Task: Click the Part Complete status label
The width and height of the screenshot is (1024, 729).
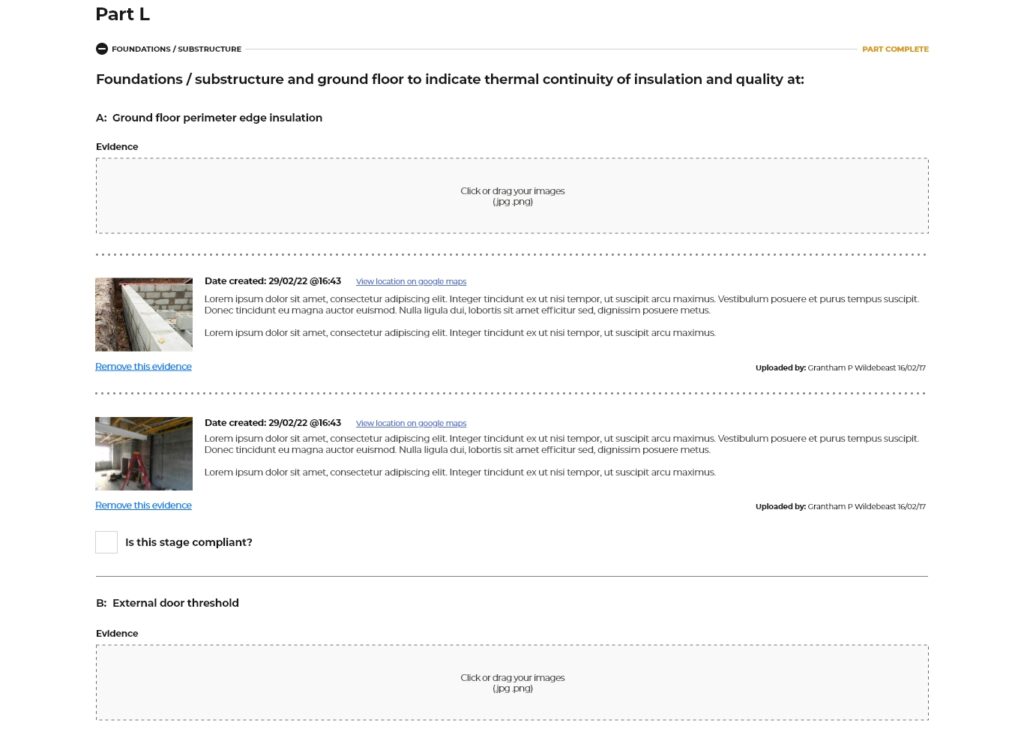Action: [895, 49]
